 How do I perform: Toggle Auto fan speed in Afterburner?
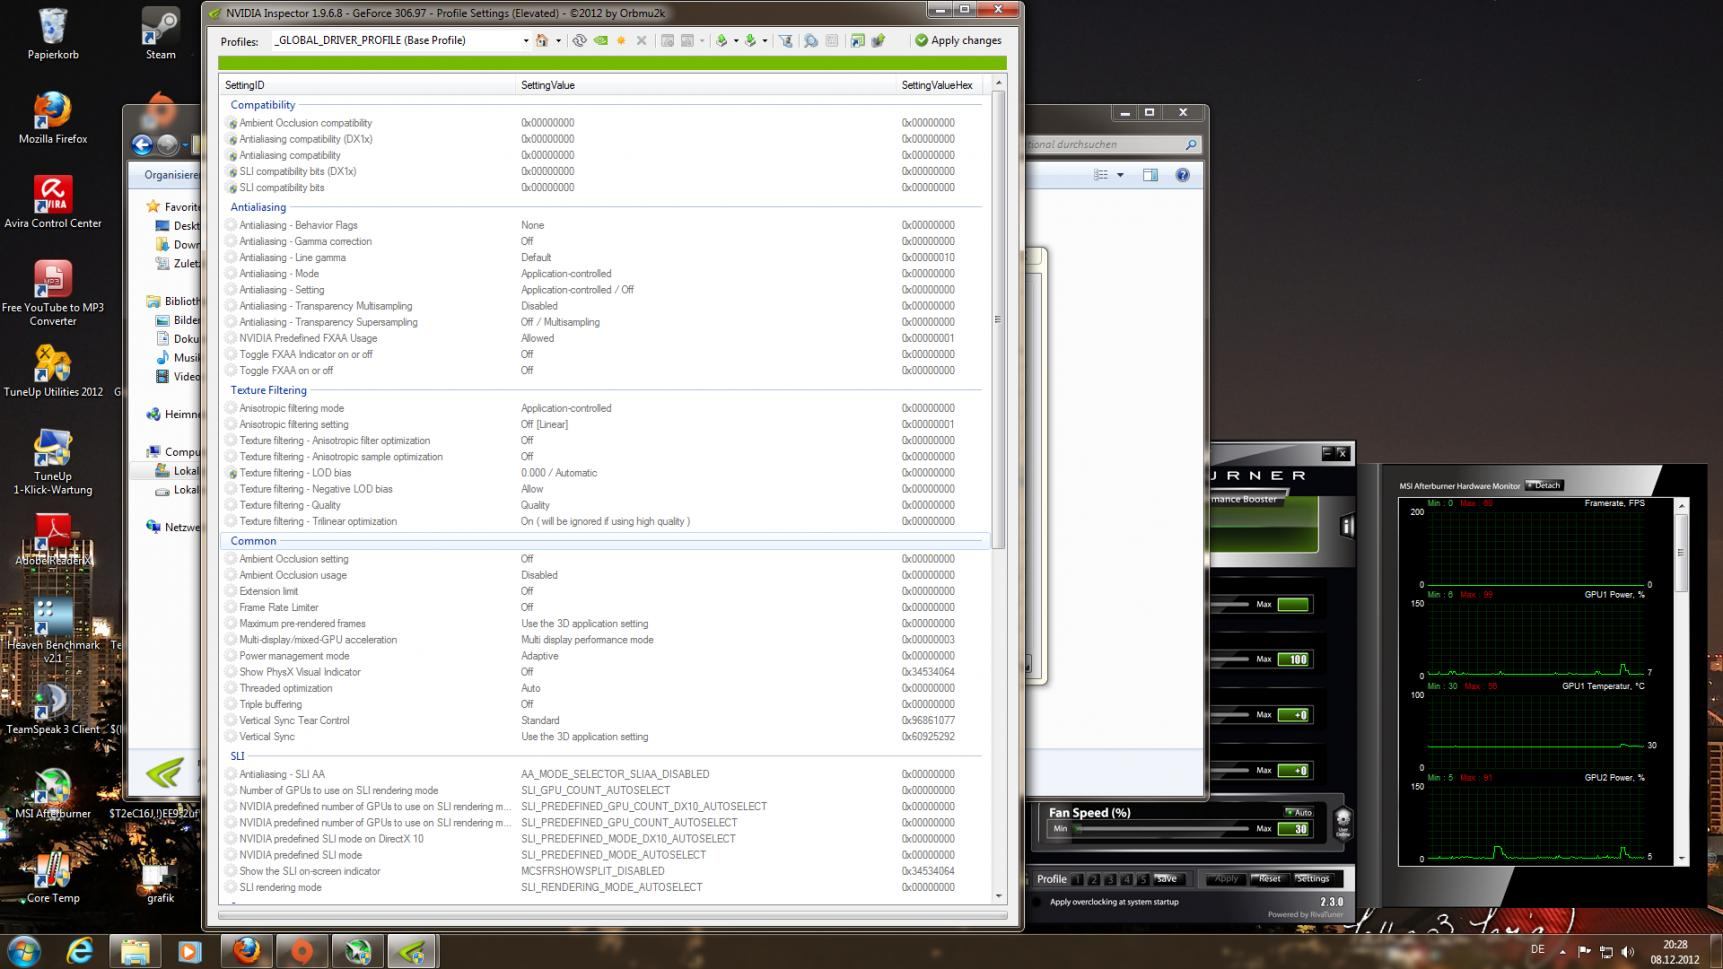[x=1298, y=812]
